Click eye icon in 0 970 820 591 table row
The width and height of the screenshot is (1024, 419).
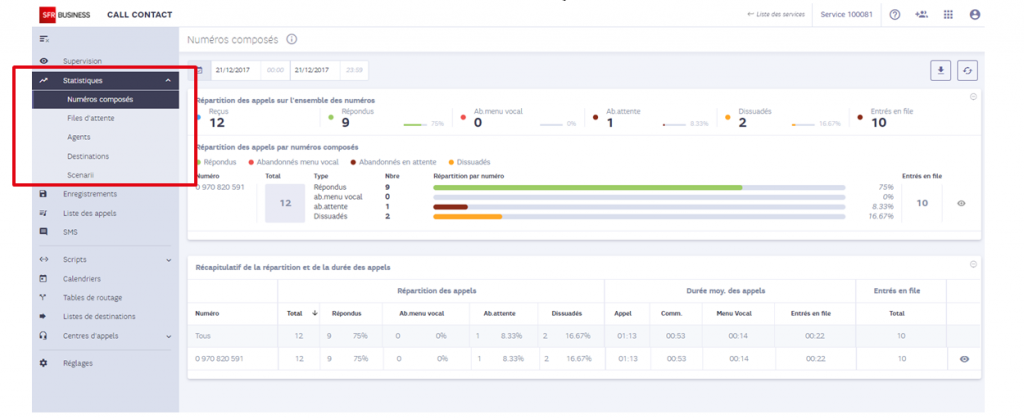click(964, 359)
